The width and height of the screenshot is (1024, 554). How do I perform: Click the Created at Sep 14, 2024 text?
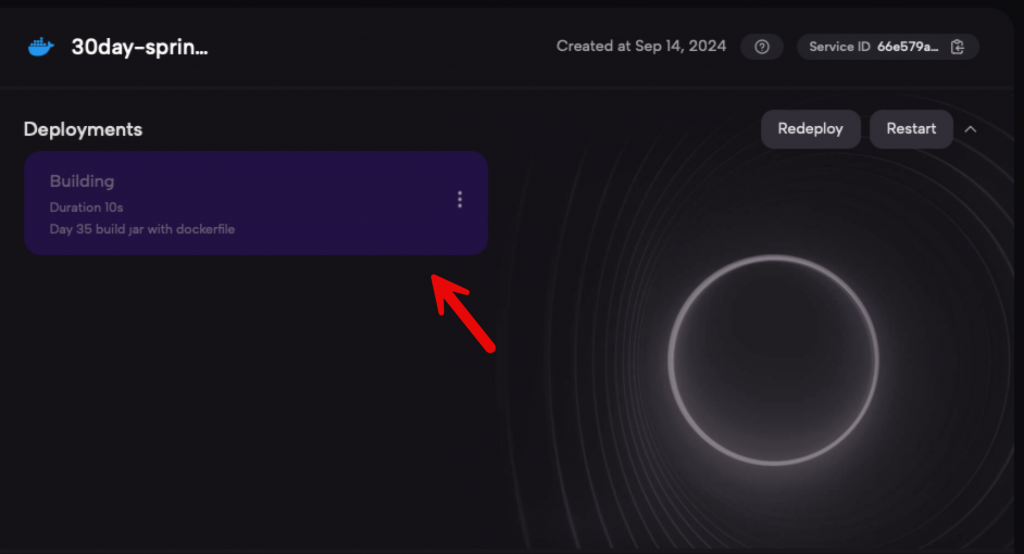[x=641, y=46]
